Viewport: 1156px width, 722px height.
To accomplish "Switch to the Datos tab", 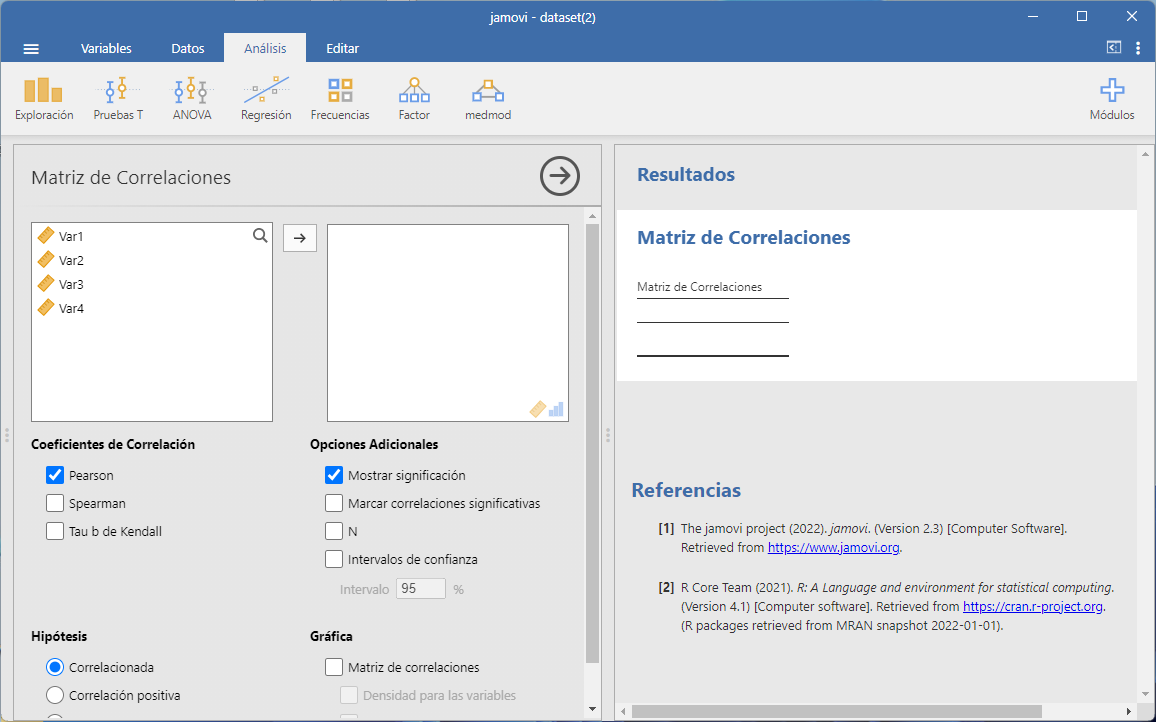I will point(188,48).
